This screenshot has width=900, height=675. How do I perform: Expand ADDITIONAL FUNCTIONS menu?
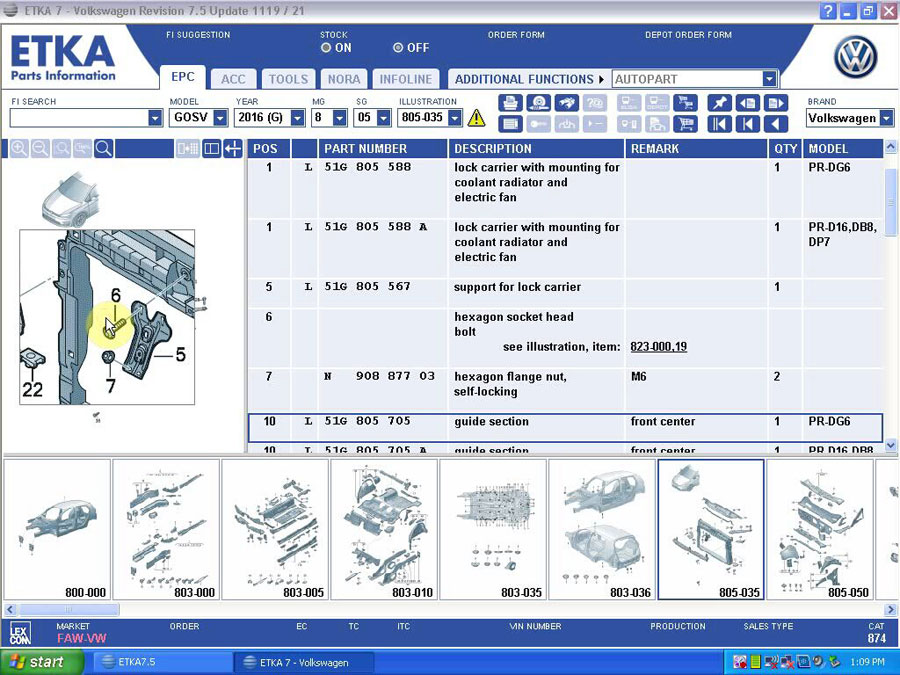(x=530, y=79)
